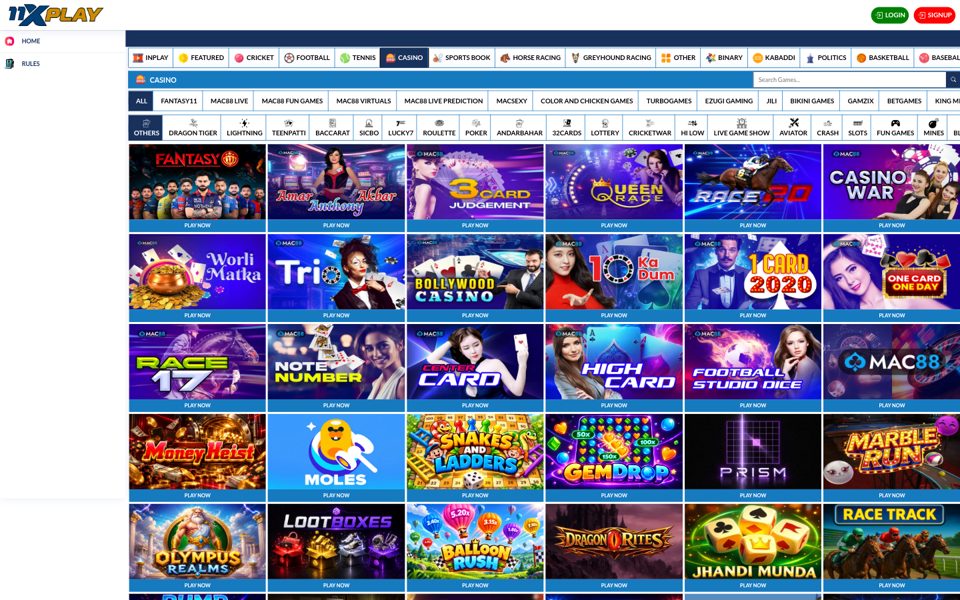Switch to the Tennis tab
Image resolution: width=960 pixels, height=600 pixels.
click(x=358, y=58)
